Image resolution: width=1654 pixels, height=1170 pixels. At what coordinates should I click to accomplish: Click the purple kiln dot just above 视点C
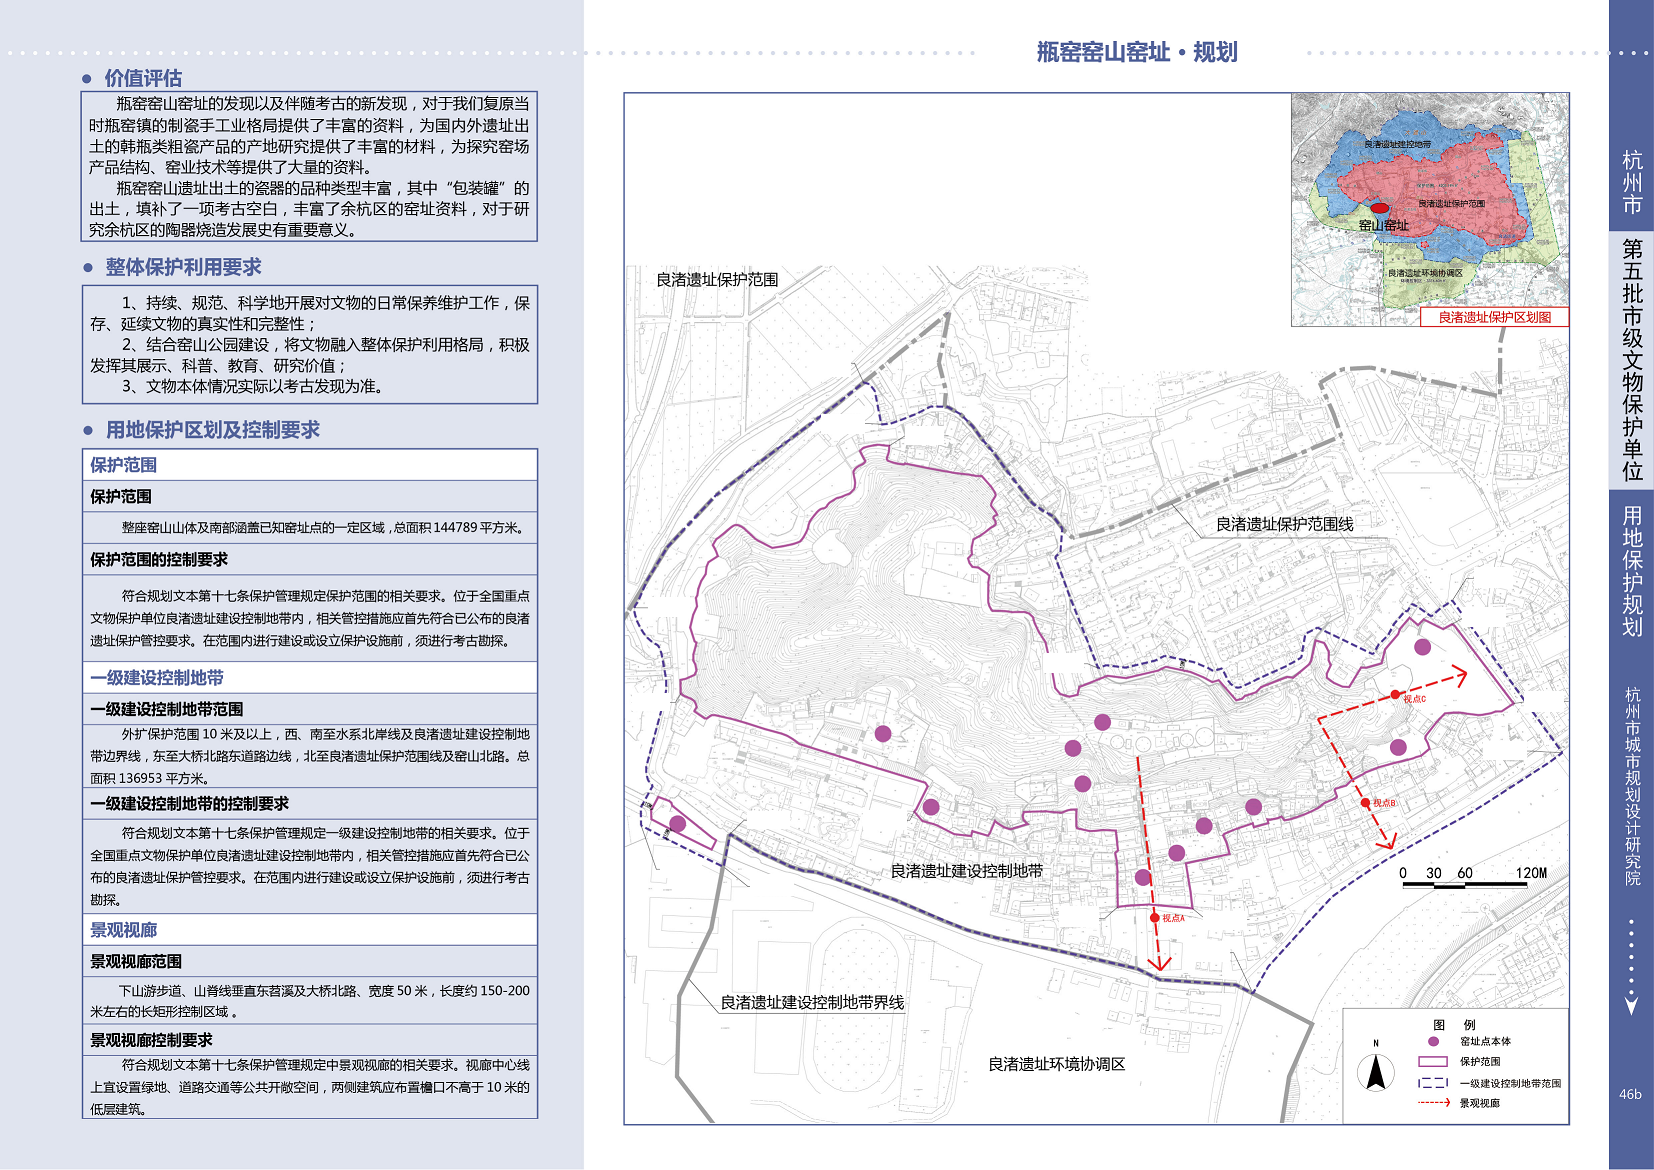click(x=1422, y=647)
